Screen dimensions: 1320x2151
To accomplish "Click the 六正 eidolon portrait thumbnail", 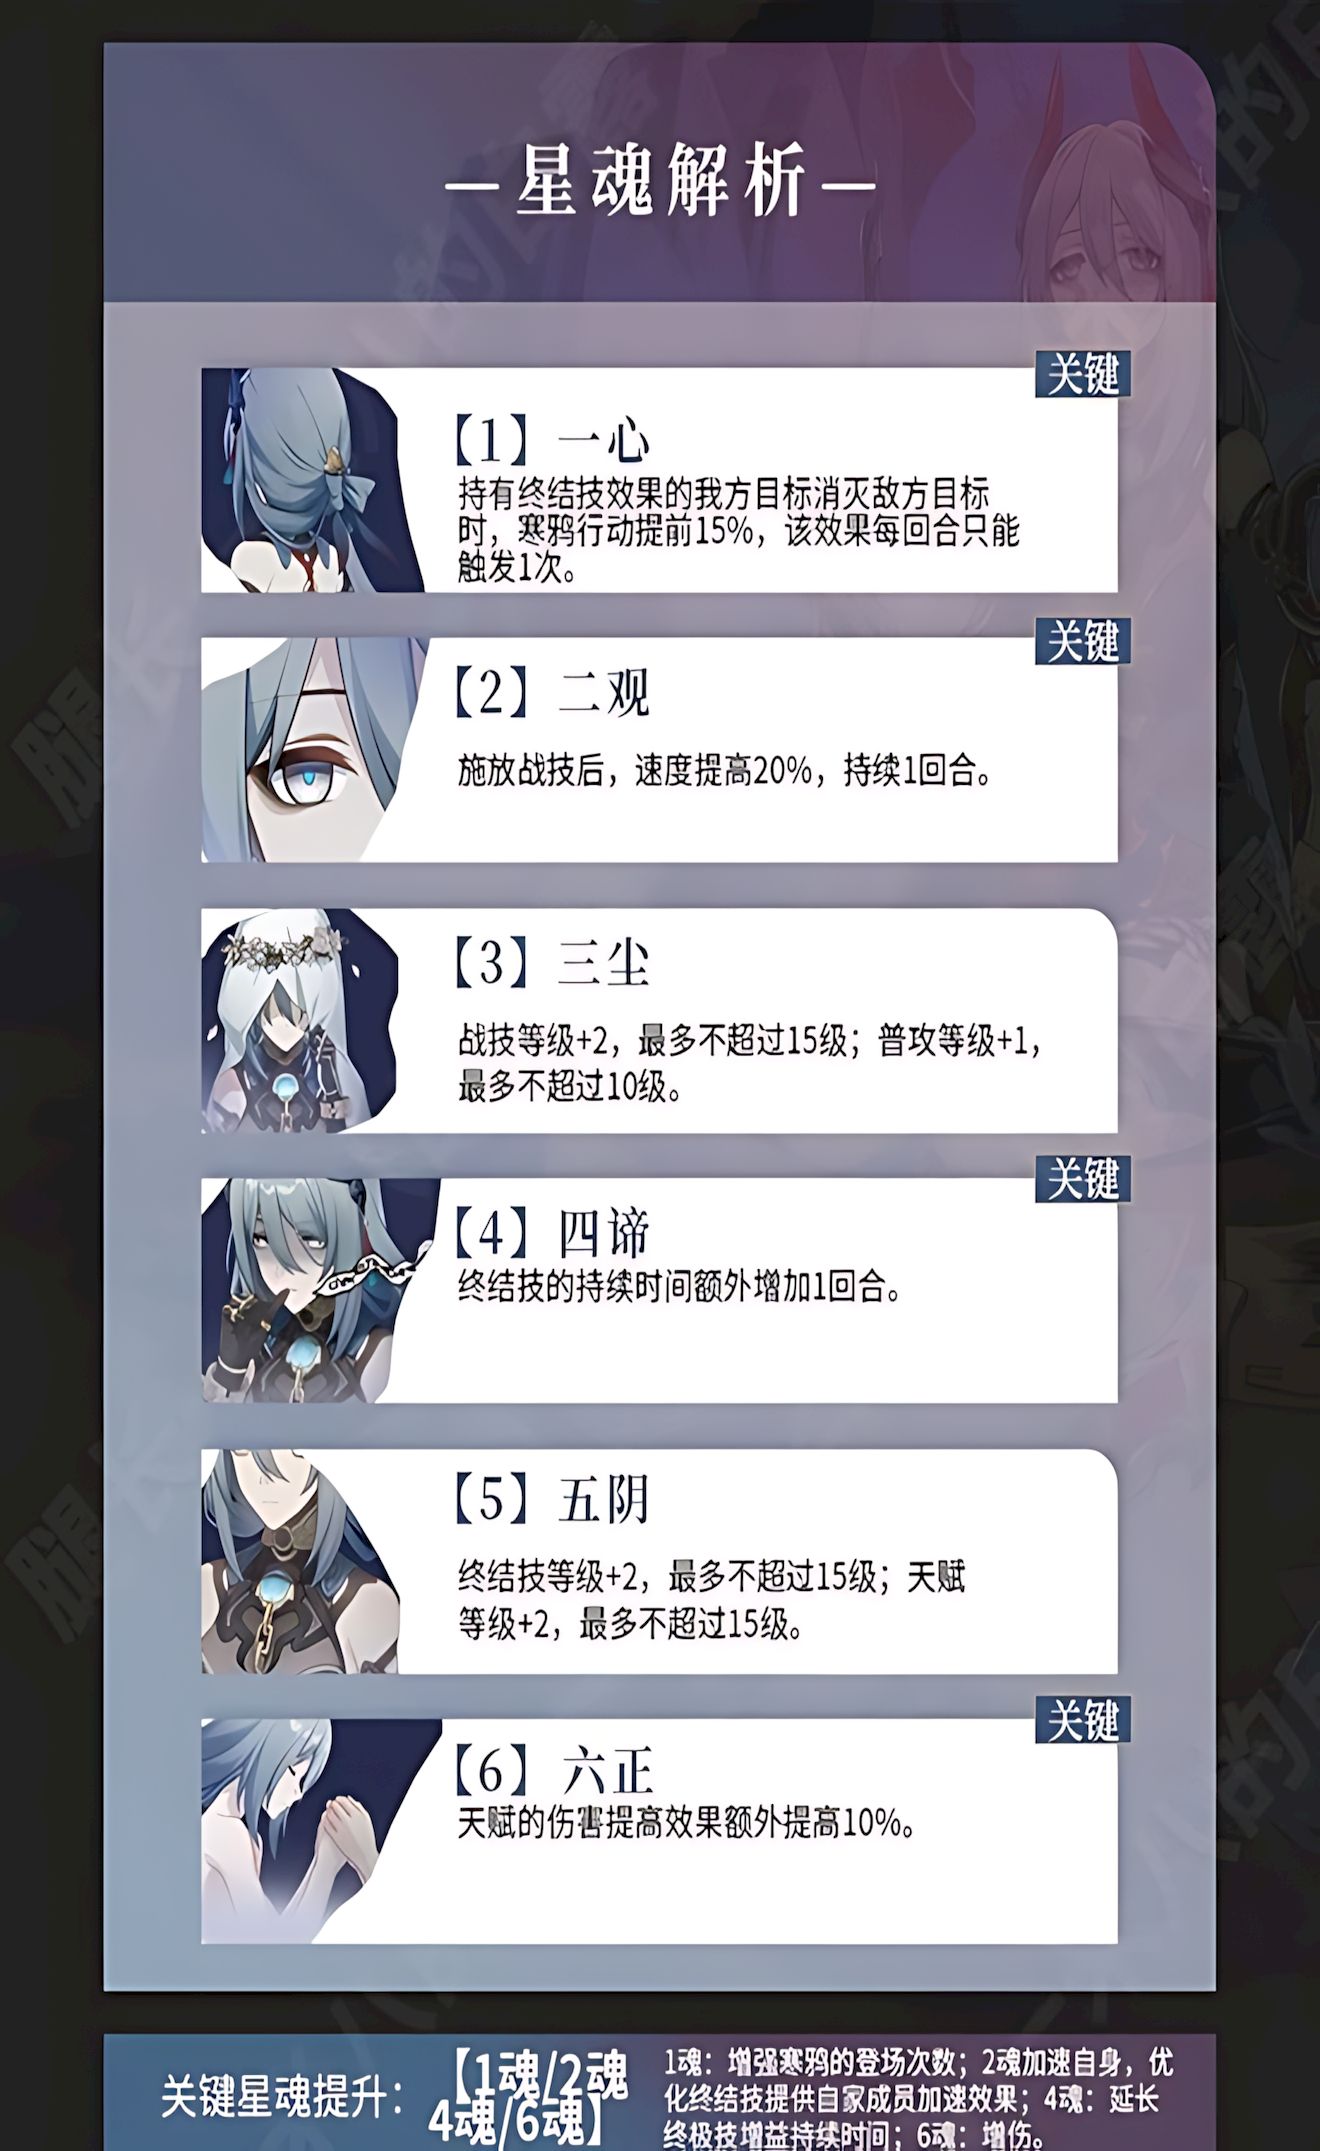I will point(321,1832).
